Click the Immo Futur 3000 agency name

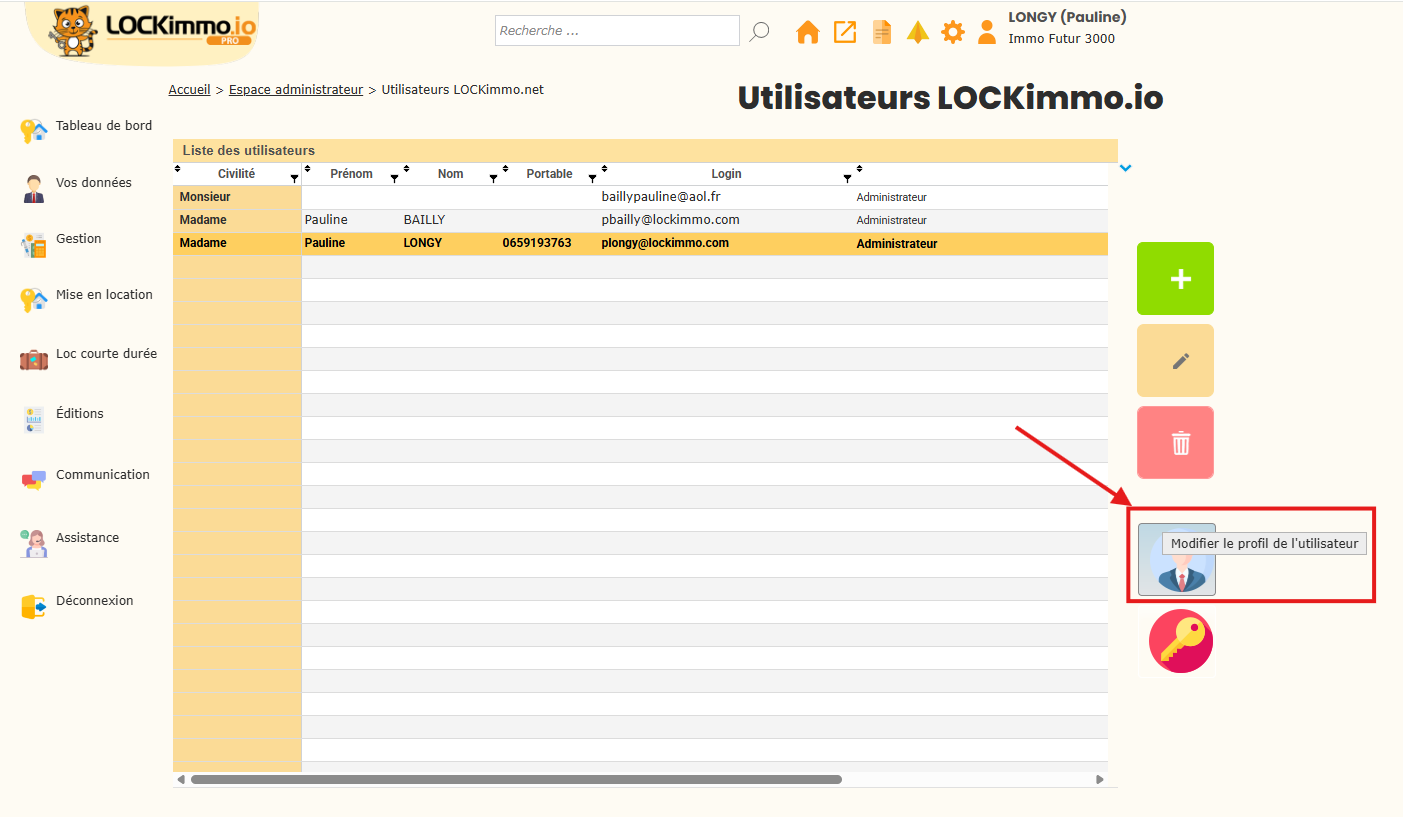pos(1061,39)
